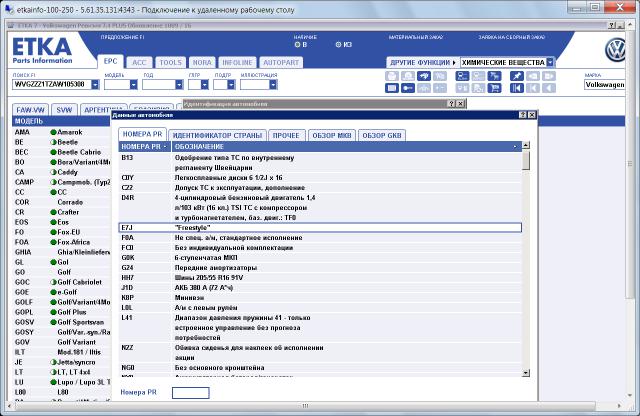Switch to the EPC tab
Viewport: 640px width, 416px height.
[x=110, y=62]
